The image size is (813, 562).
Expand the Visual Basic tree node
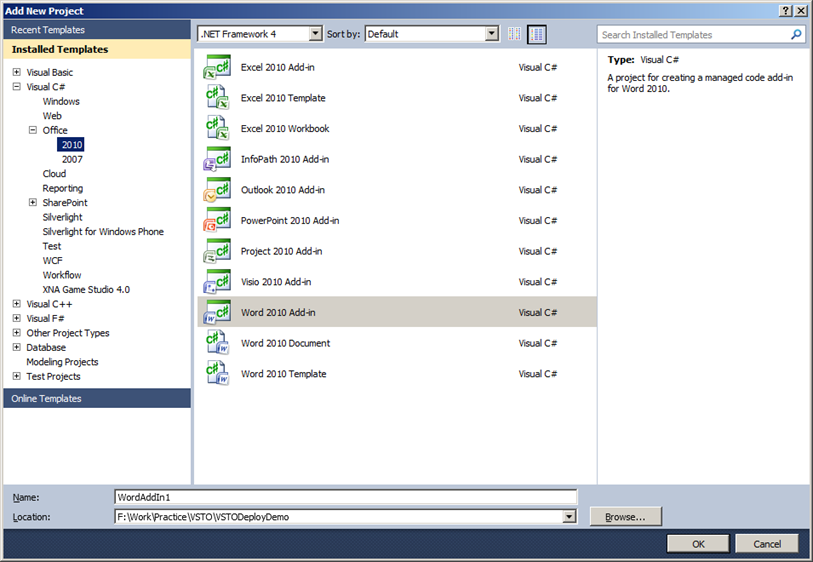(17, 72)
